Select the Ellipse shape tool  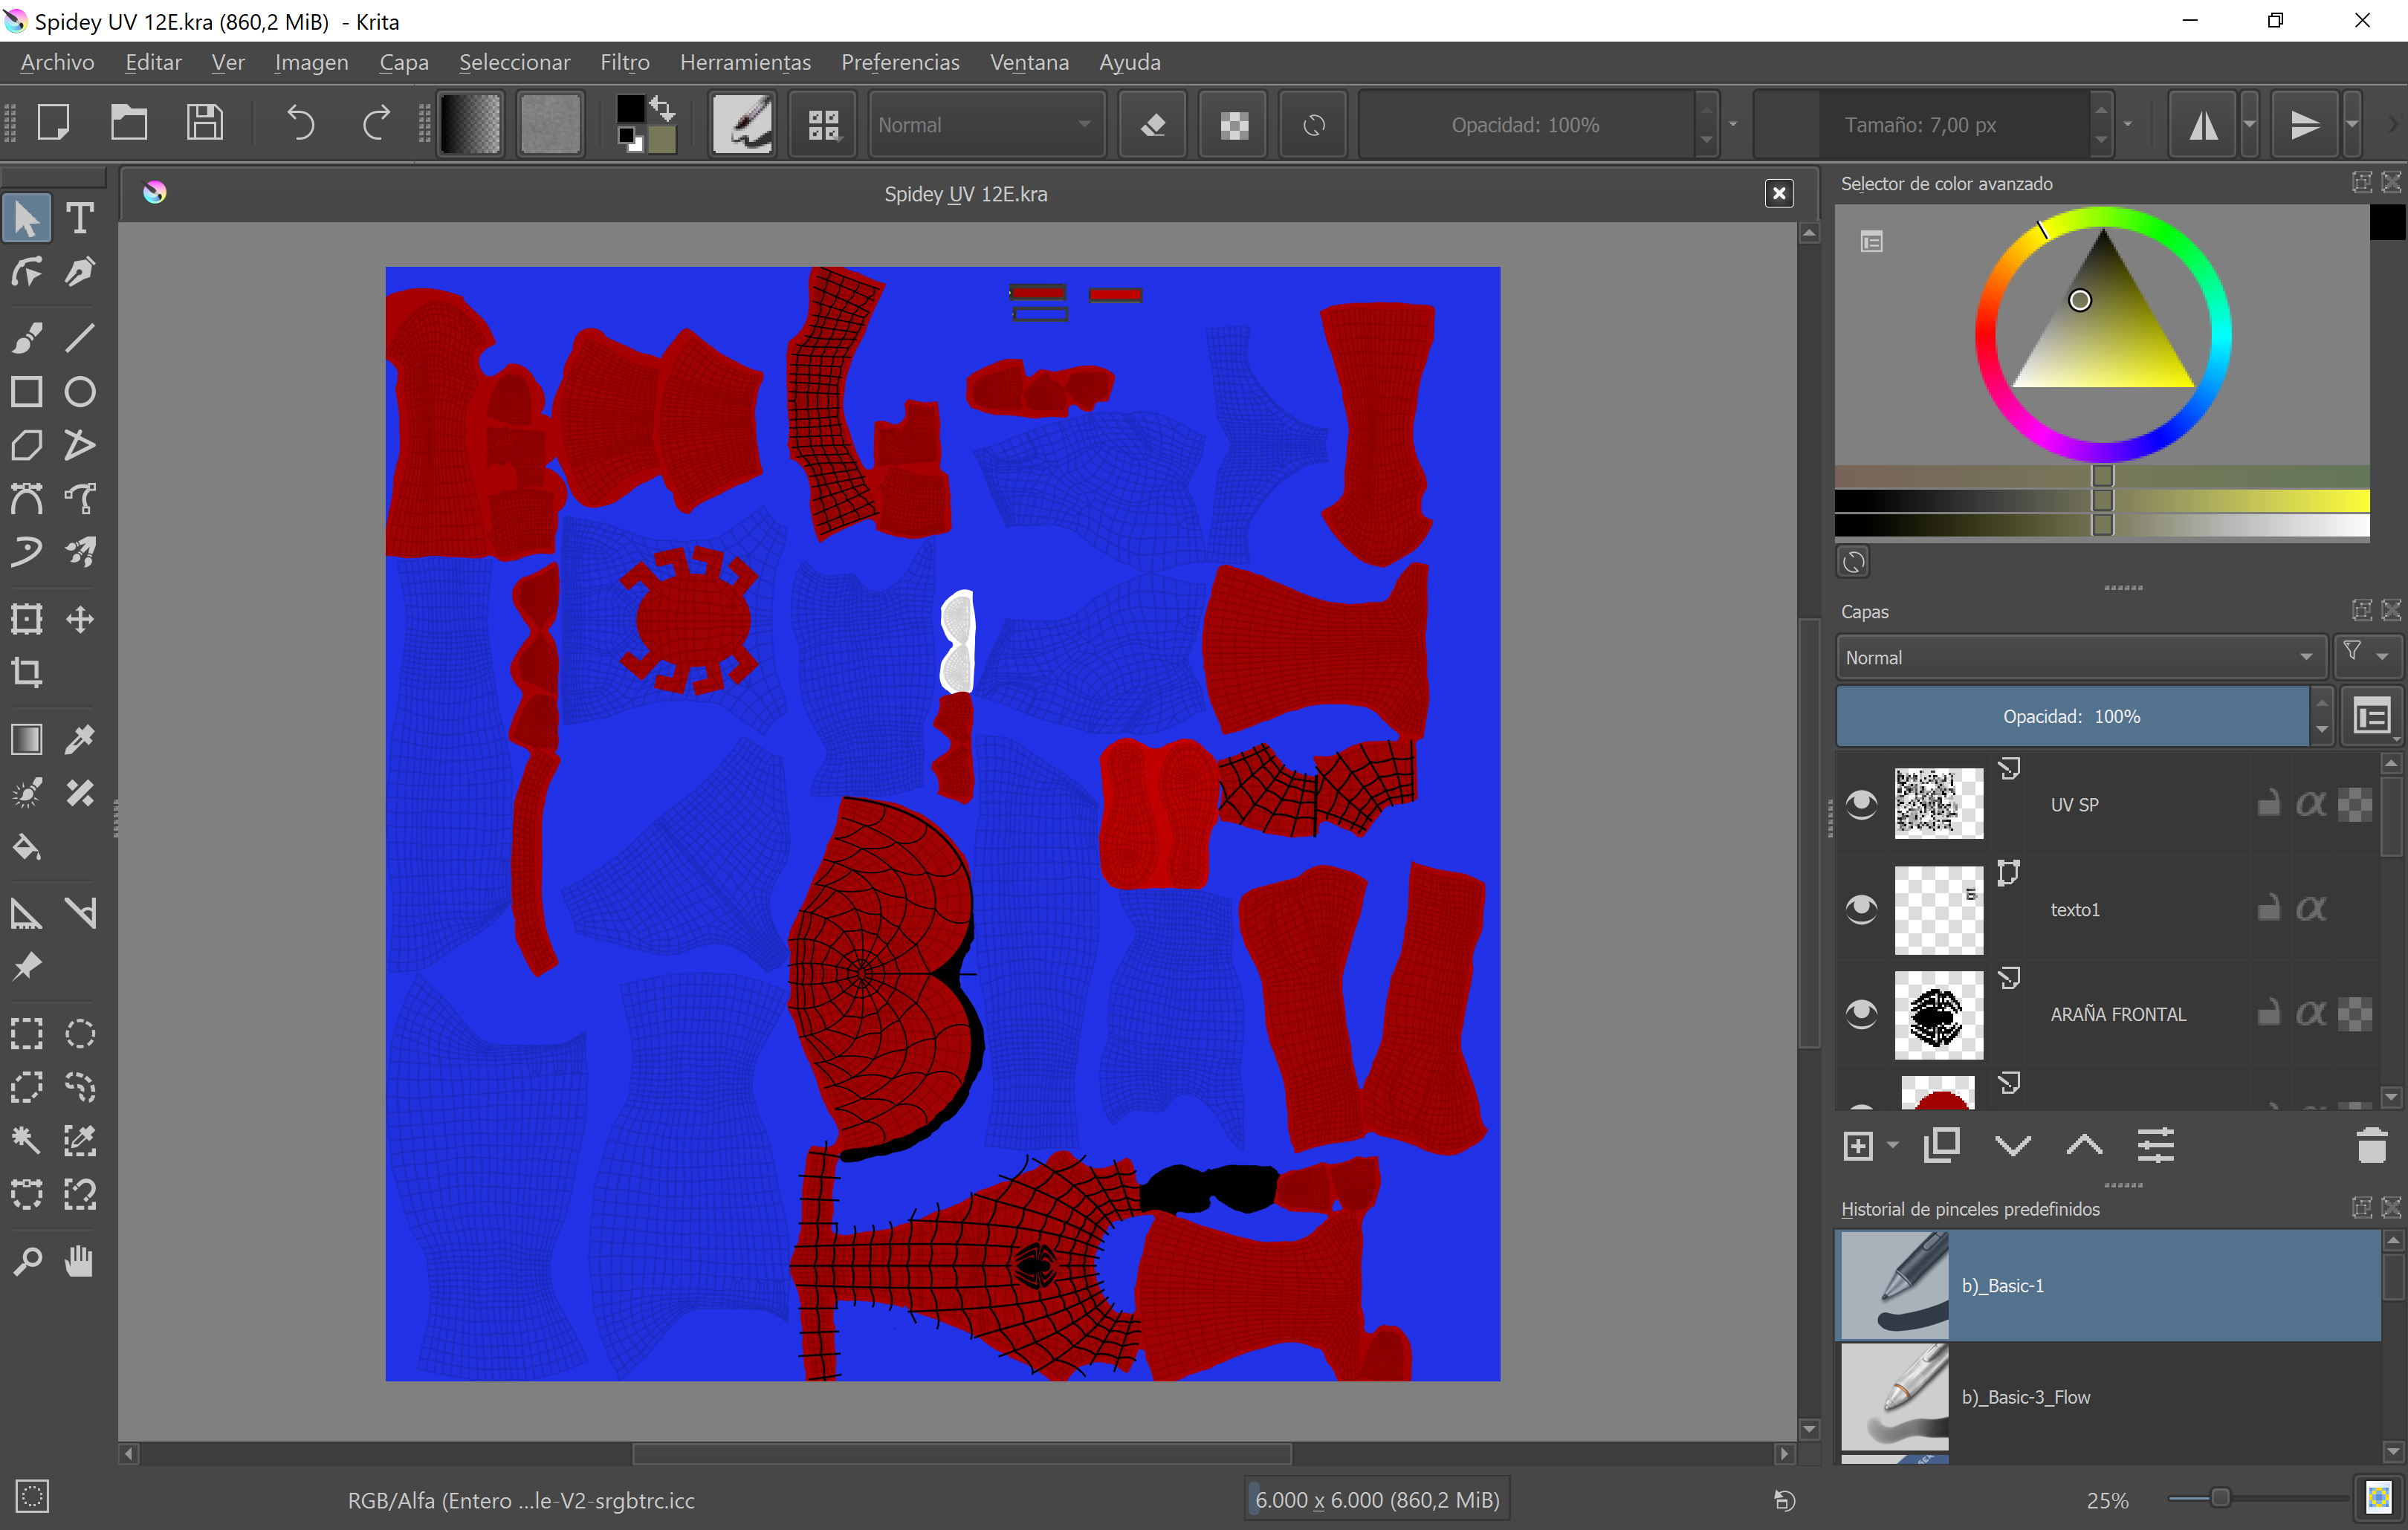(x=79, y=392)
